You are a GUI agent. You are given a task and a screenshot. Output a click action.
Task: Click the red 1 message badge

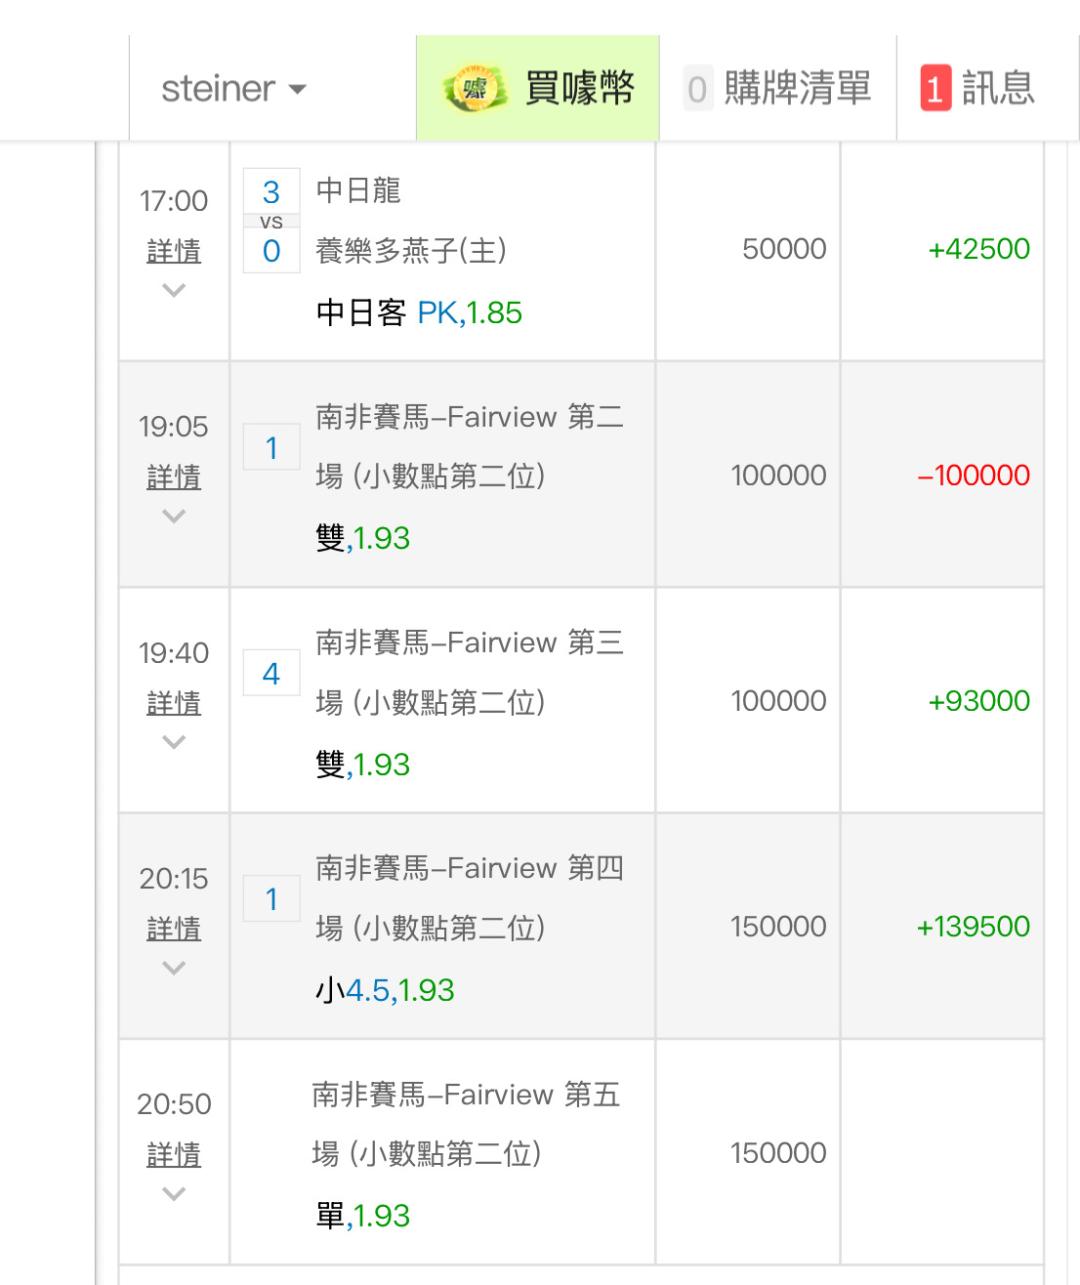pos(934,89)
